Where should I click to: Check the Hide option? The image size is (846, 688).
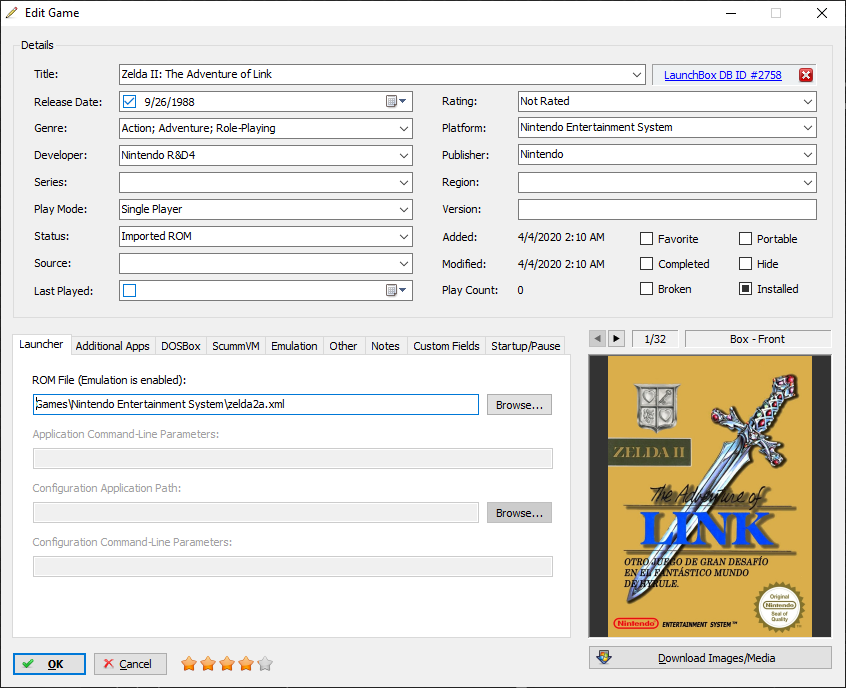(x=745, y=263)
